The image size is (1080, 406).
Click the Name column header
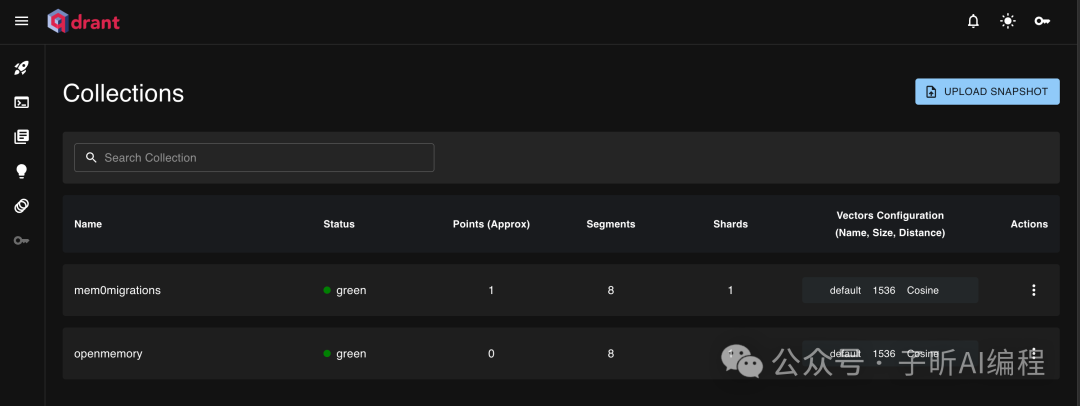pyautogui.click(x=88, y=224)
